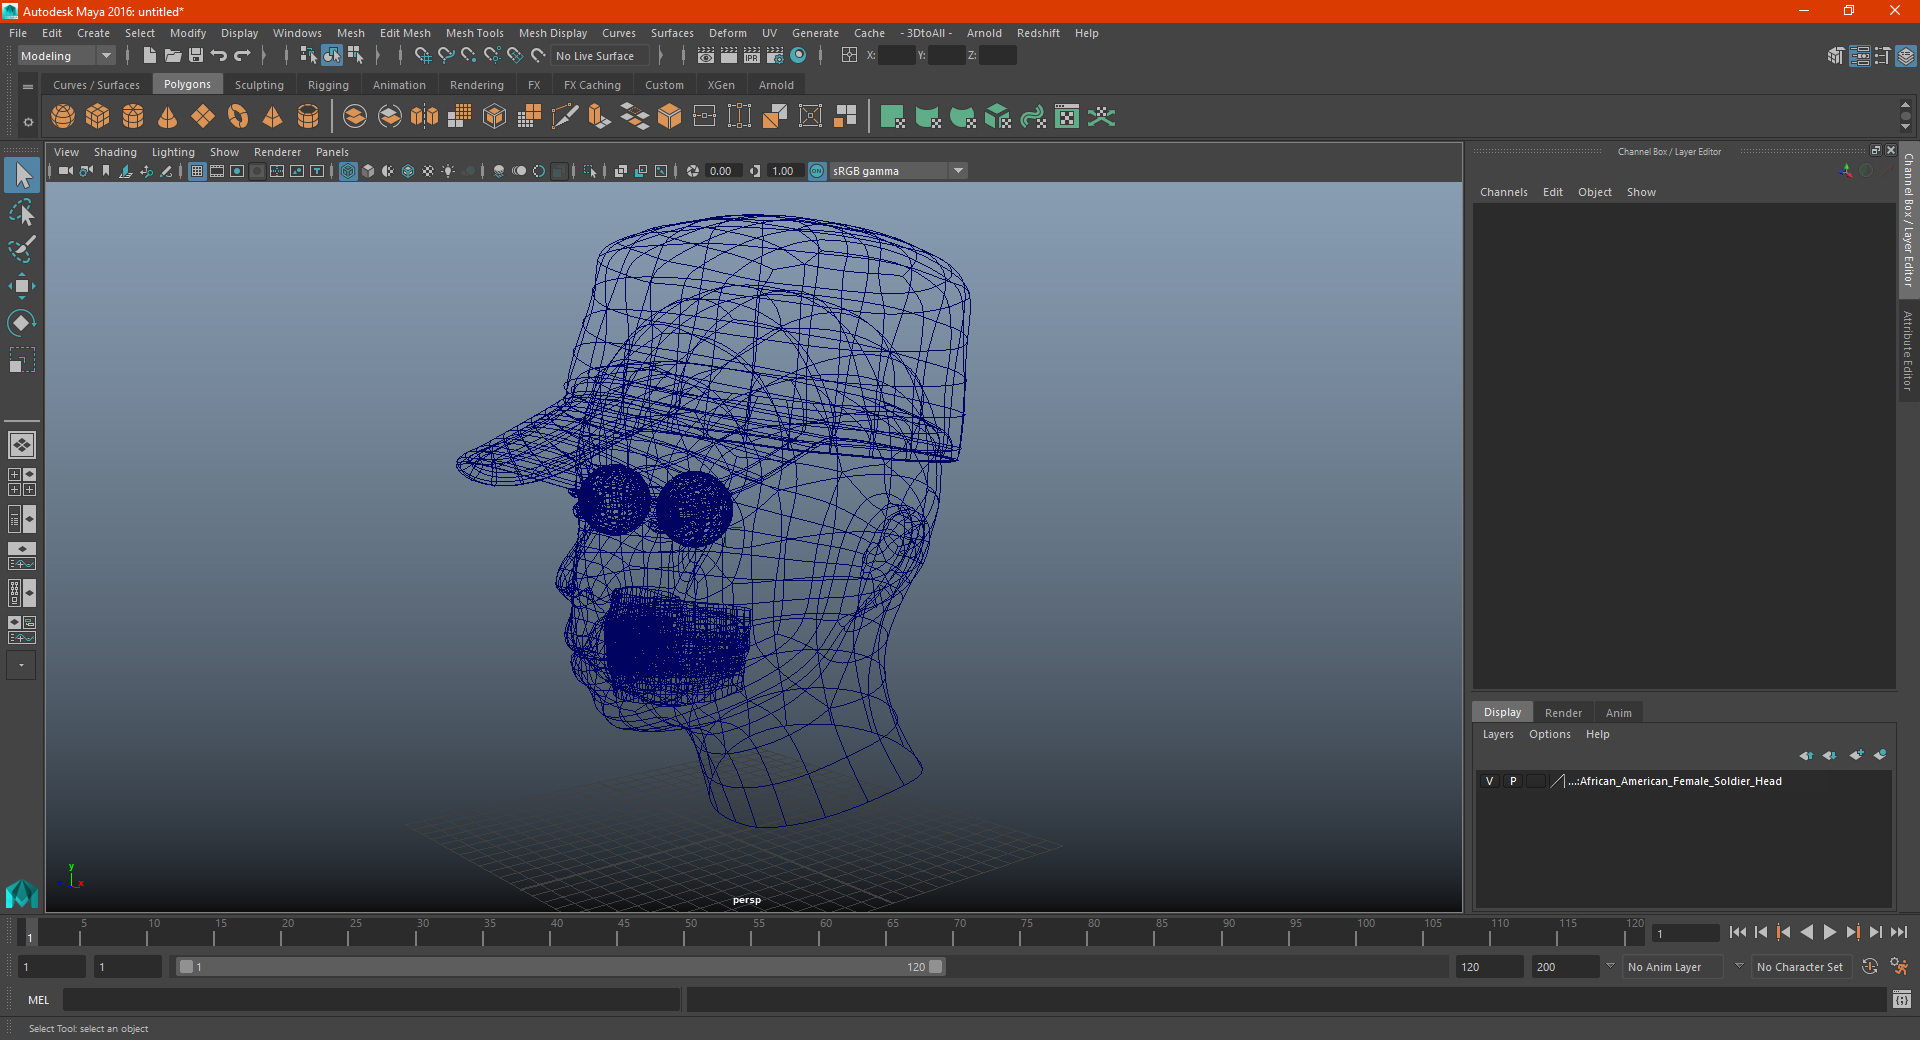The image size is (1920, 1040).
Task: Create a polygon pyramid from the shelf
Action: coord(272,117)
